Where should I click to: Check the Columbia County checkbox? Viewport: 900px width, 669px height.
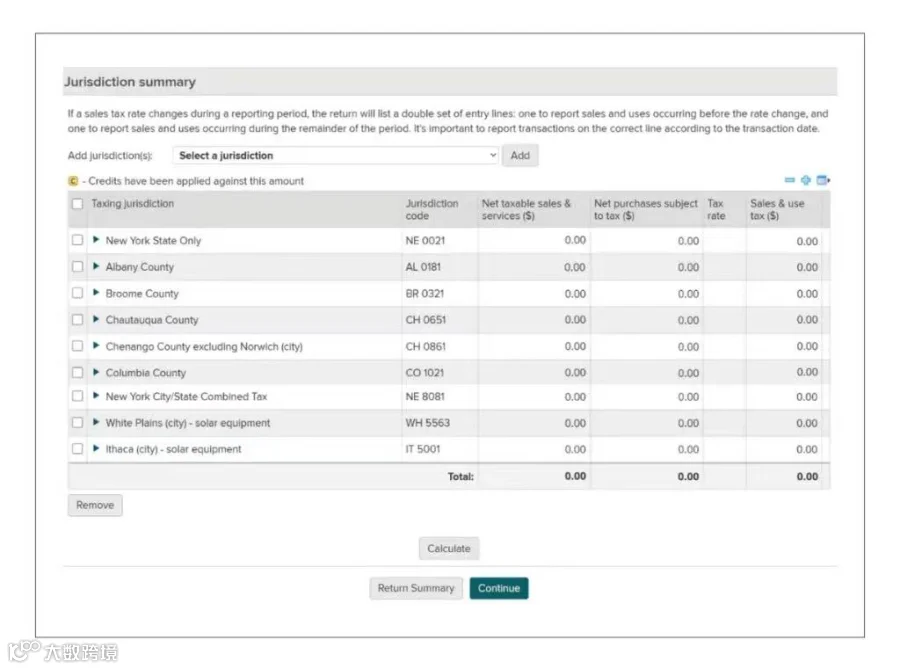77,373
